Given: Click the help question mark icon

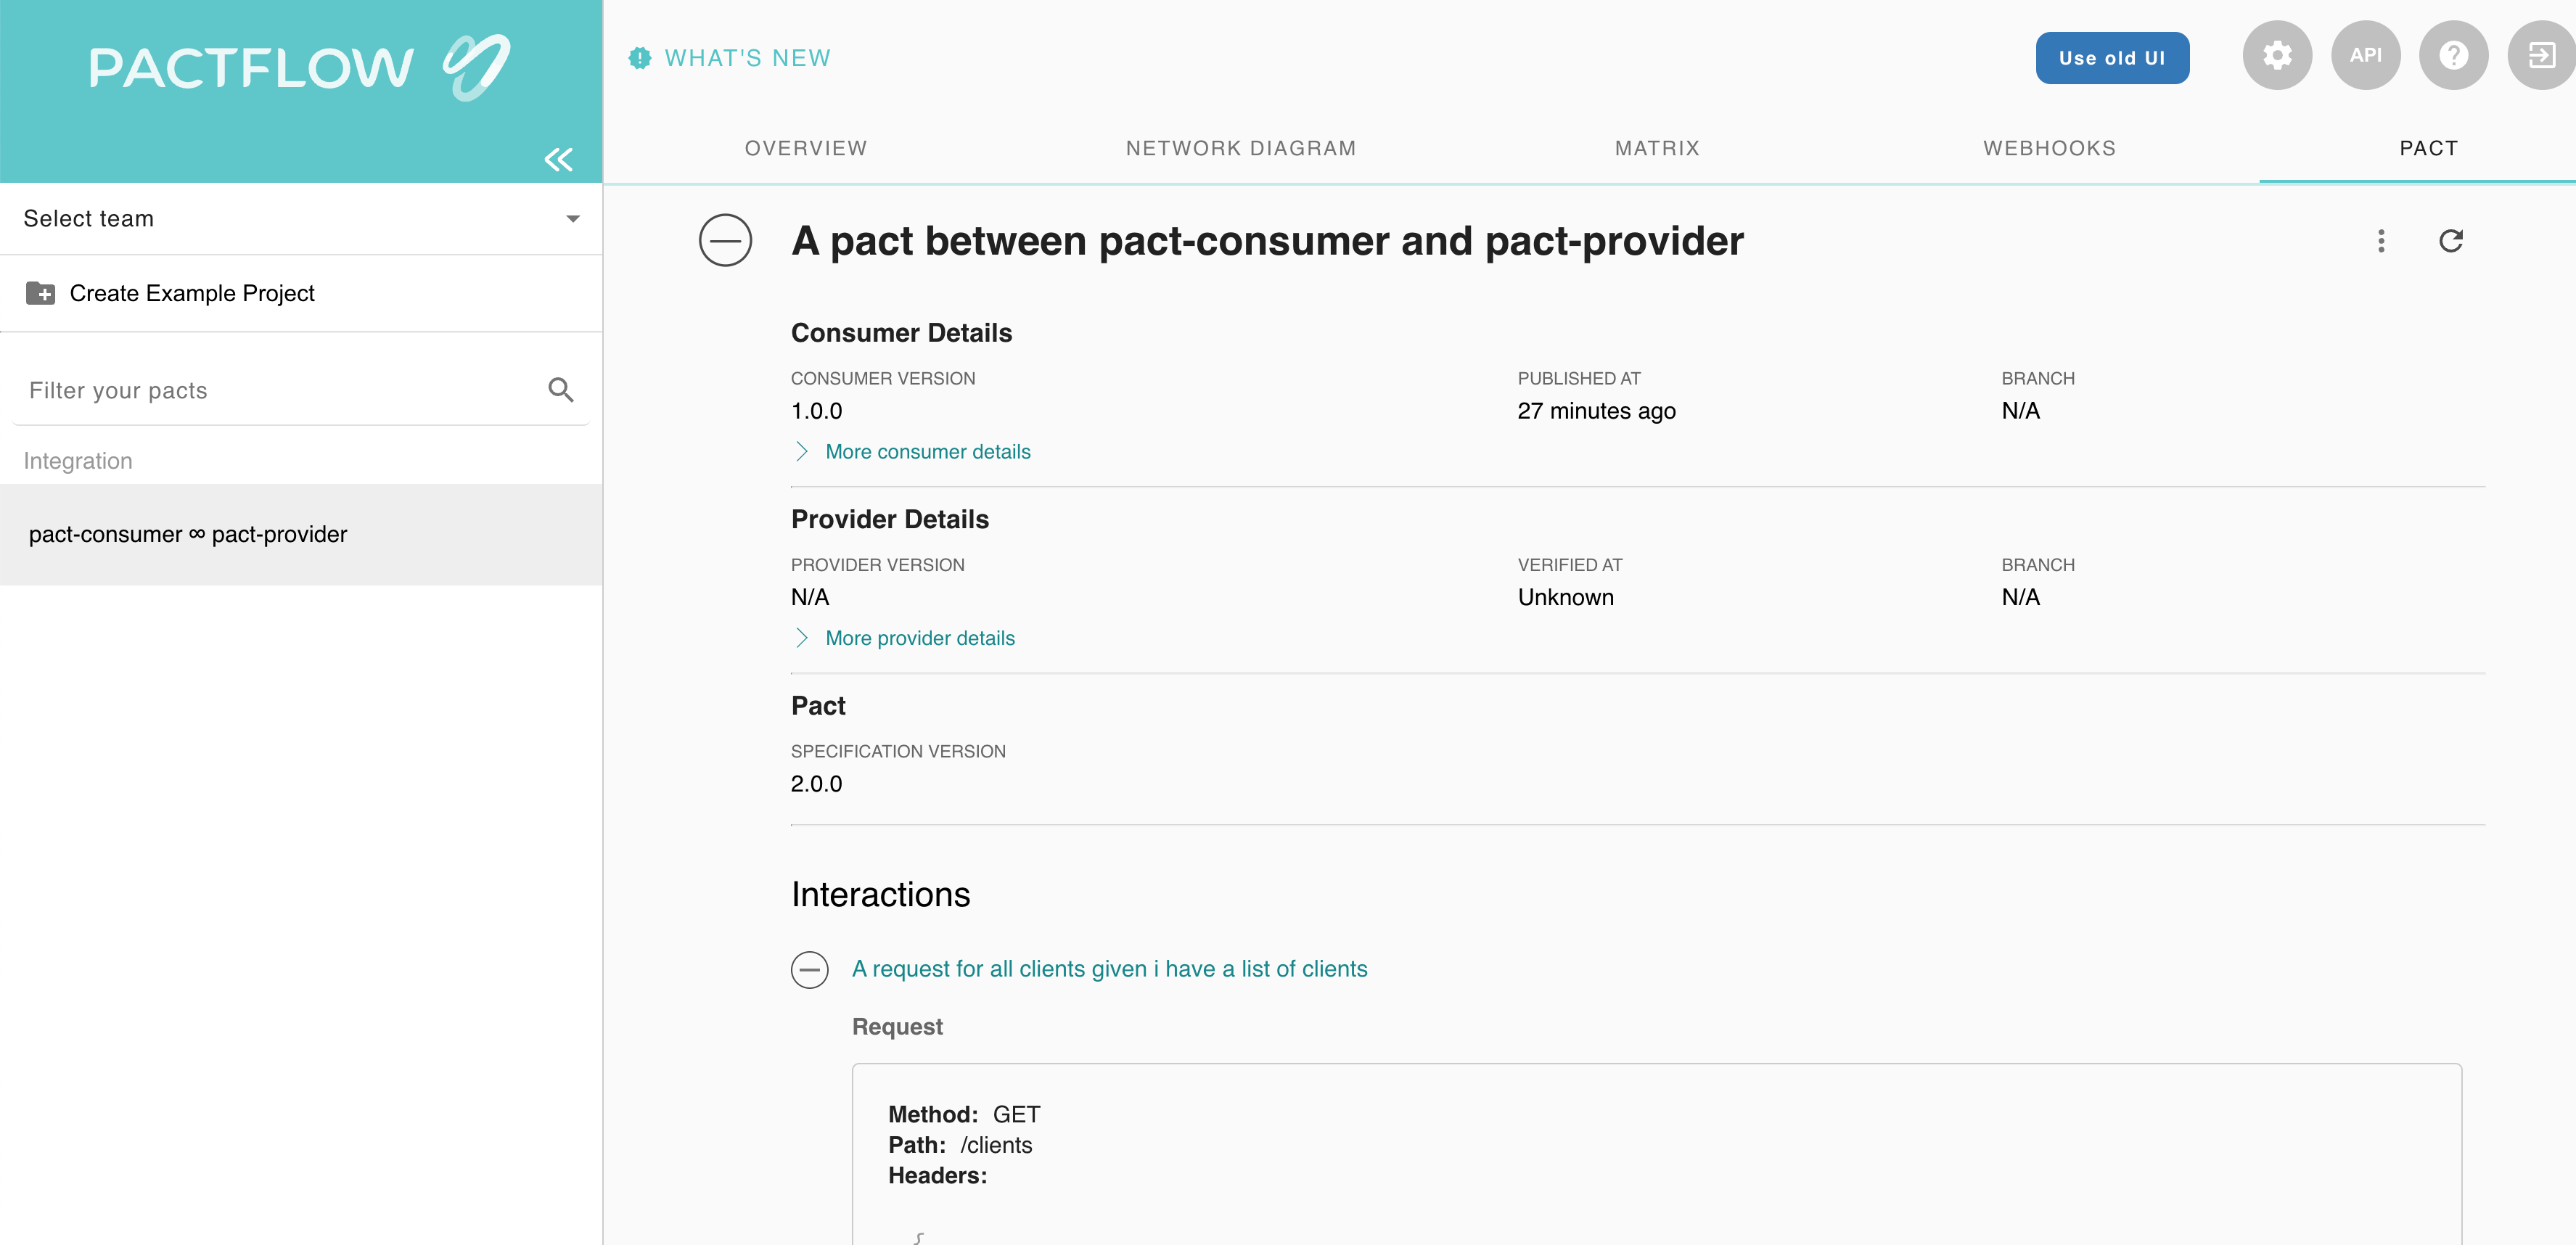Looking at the screenshot, I should (x=2453, y=56).
